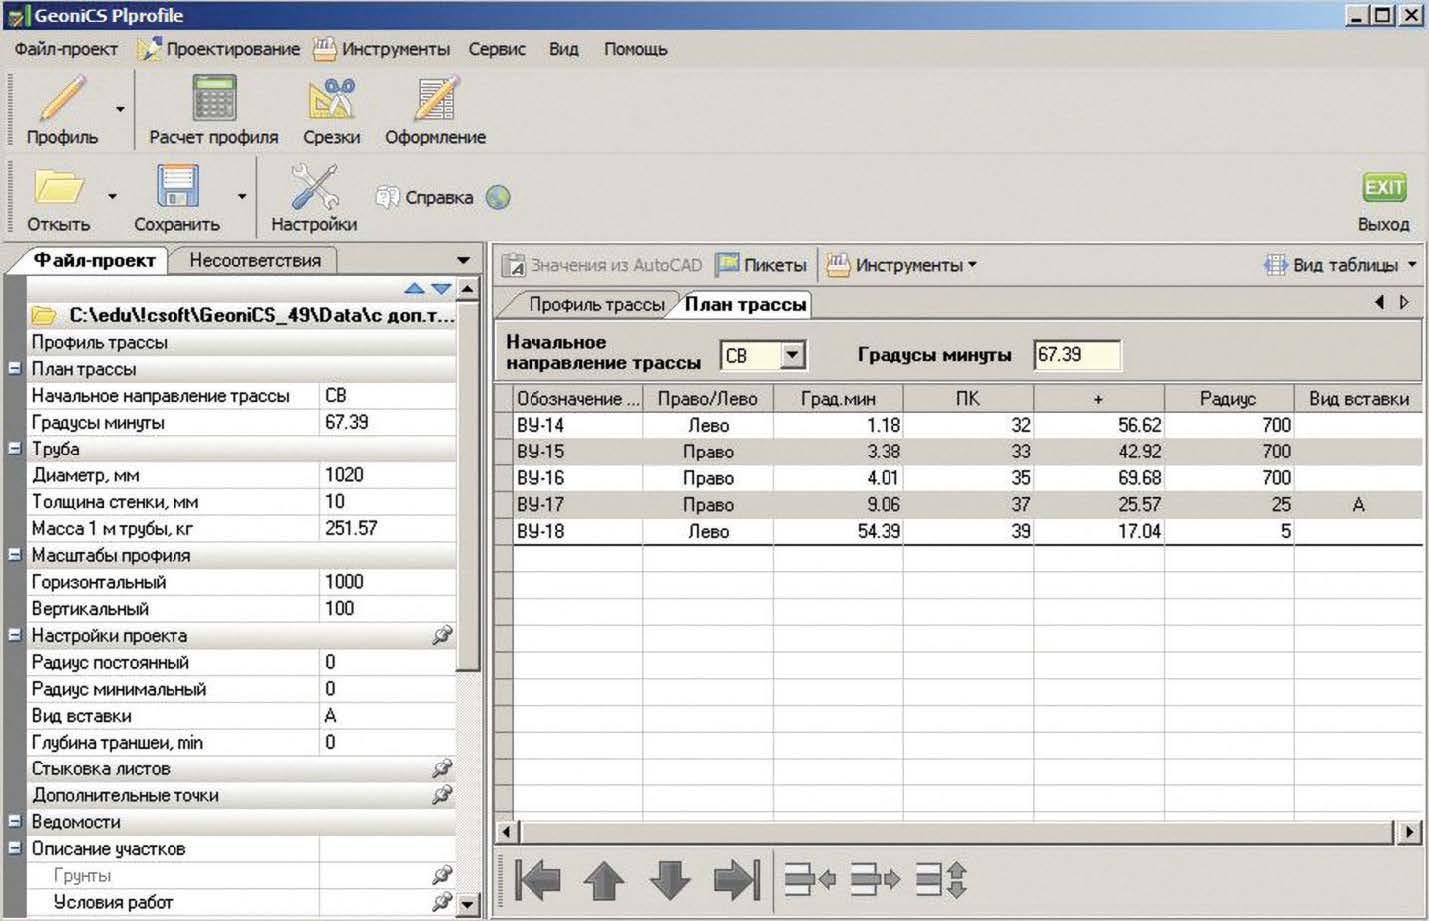
Task: Jump to first table row arrow
Action: click(538, 881)
